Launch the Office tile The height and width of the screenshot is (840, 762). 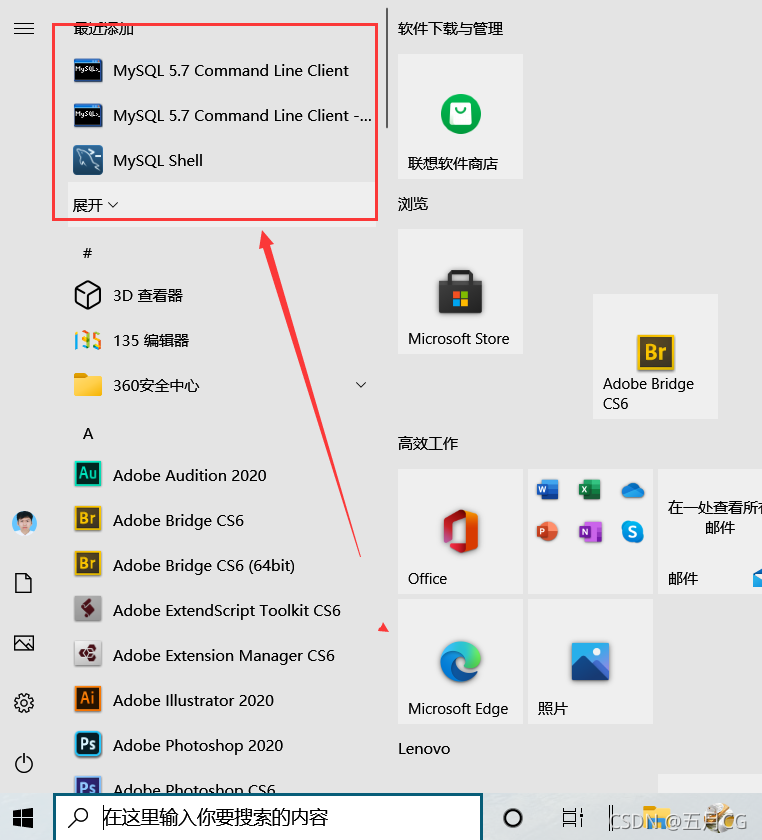click(460, 531)
